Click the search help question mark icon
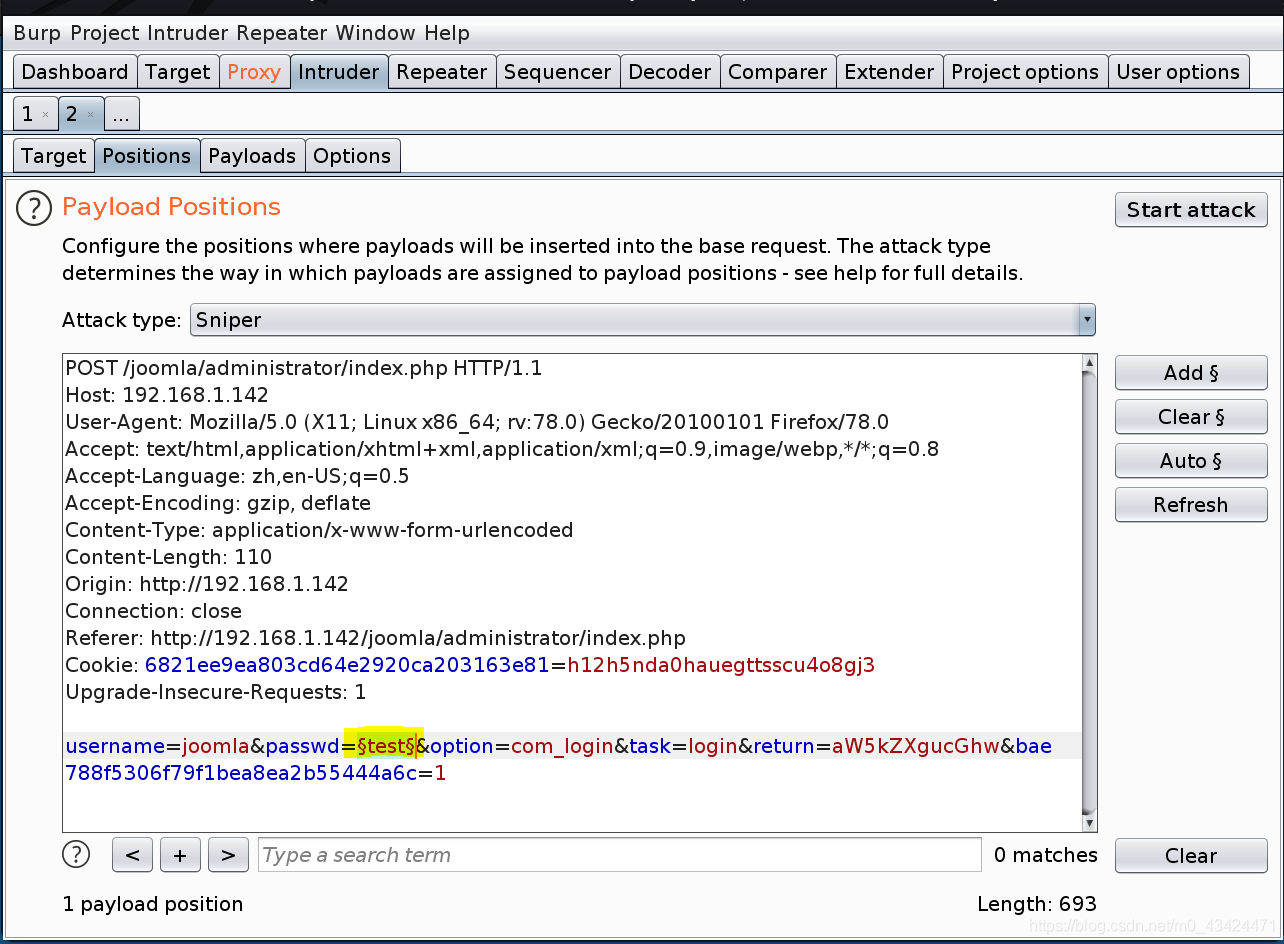 pos(76,854)
